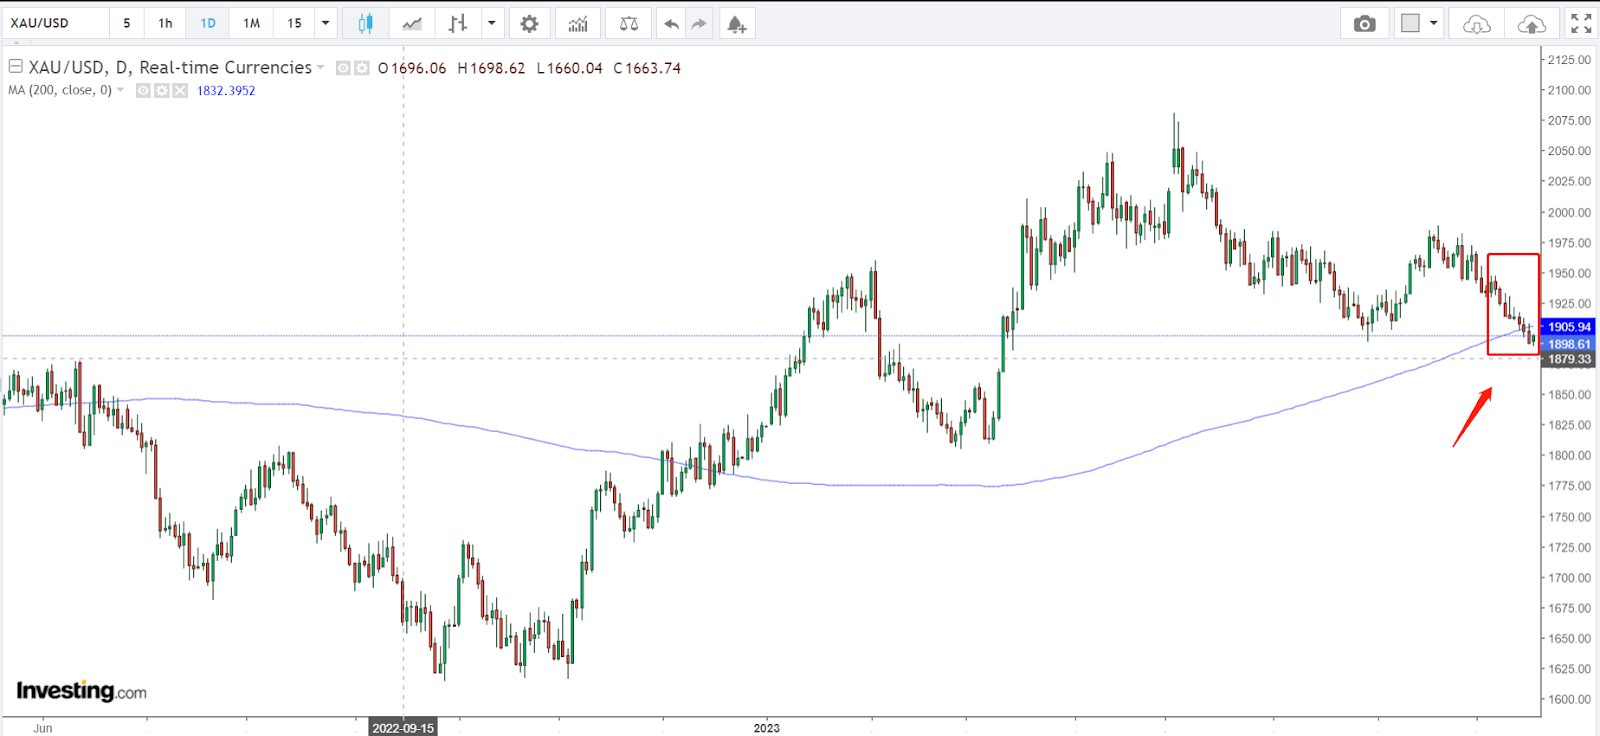
Task: Select the candlestick chart style icon
Action: click(x=365, y=23)
